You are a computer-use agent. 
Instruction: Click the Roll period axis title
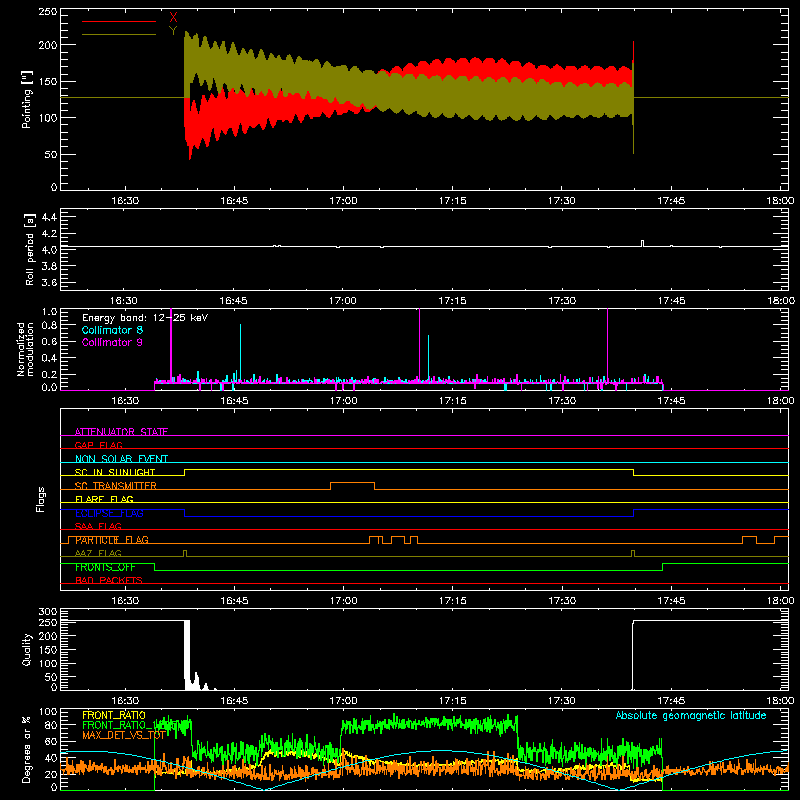(x=30, y=249)
